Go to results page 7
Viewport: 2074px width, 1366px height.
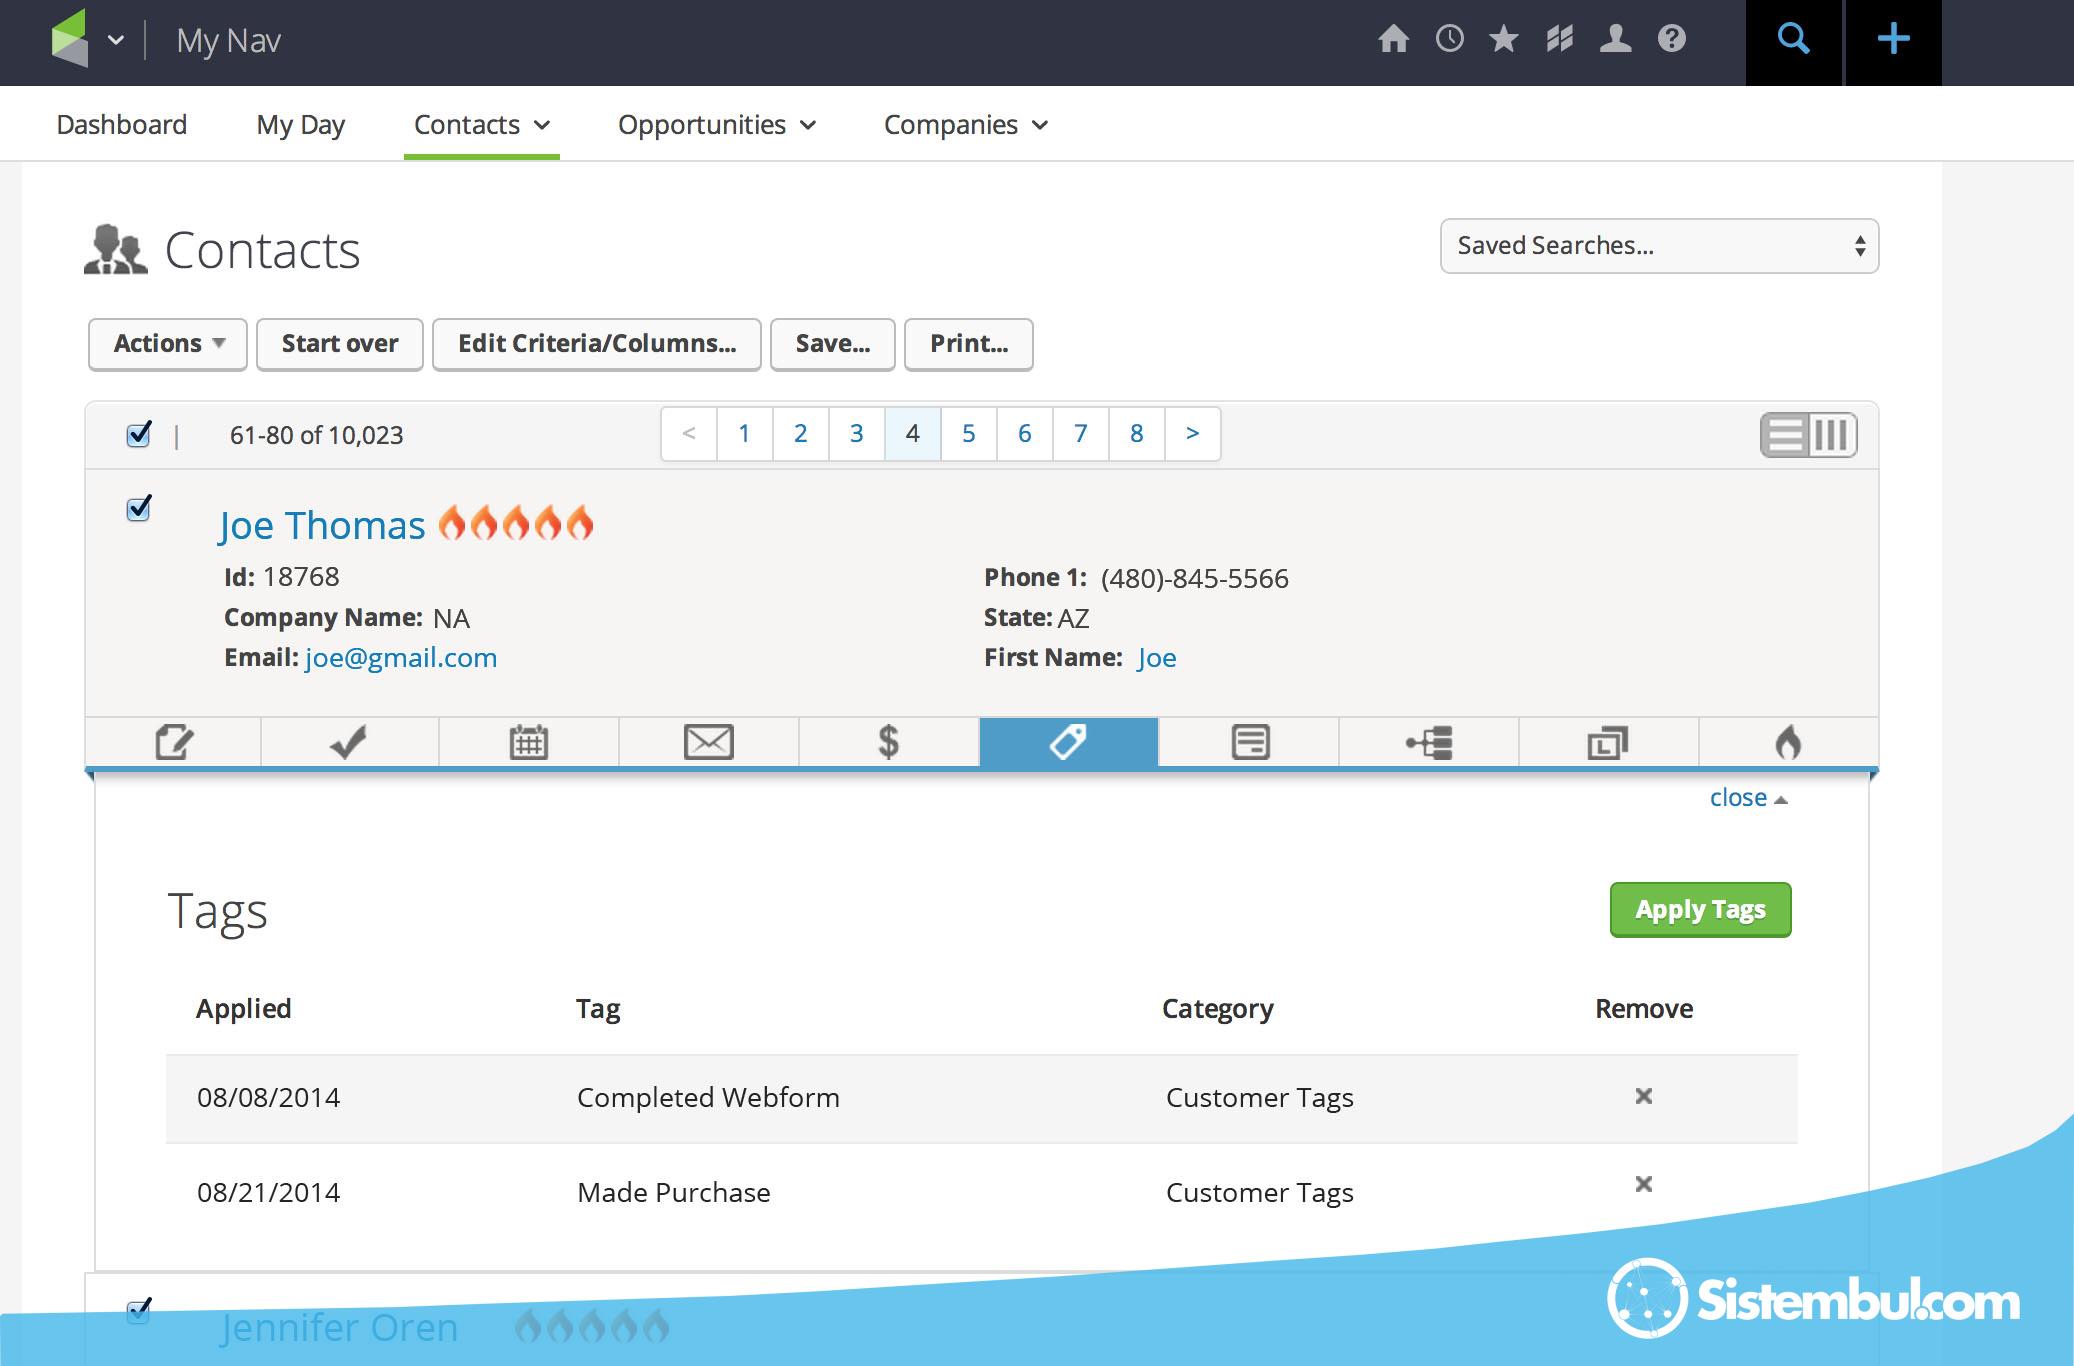(1080, 434)
